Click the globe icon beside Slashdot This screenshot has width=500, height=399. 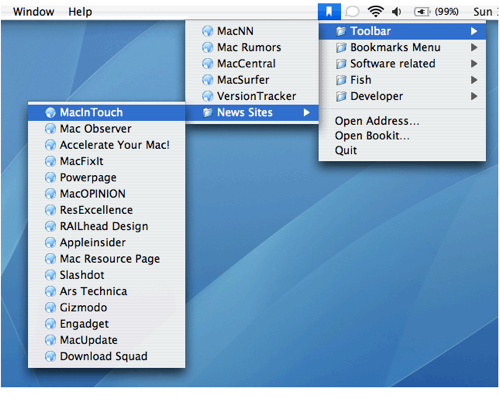50,275
